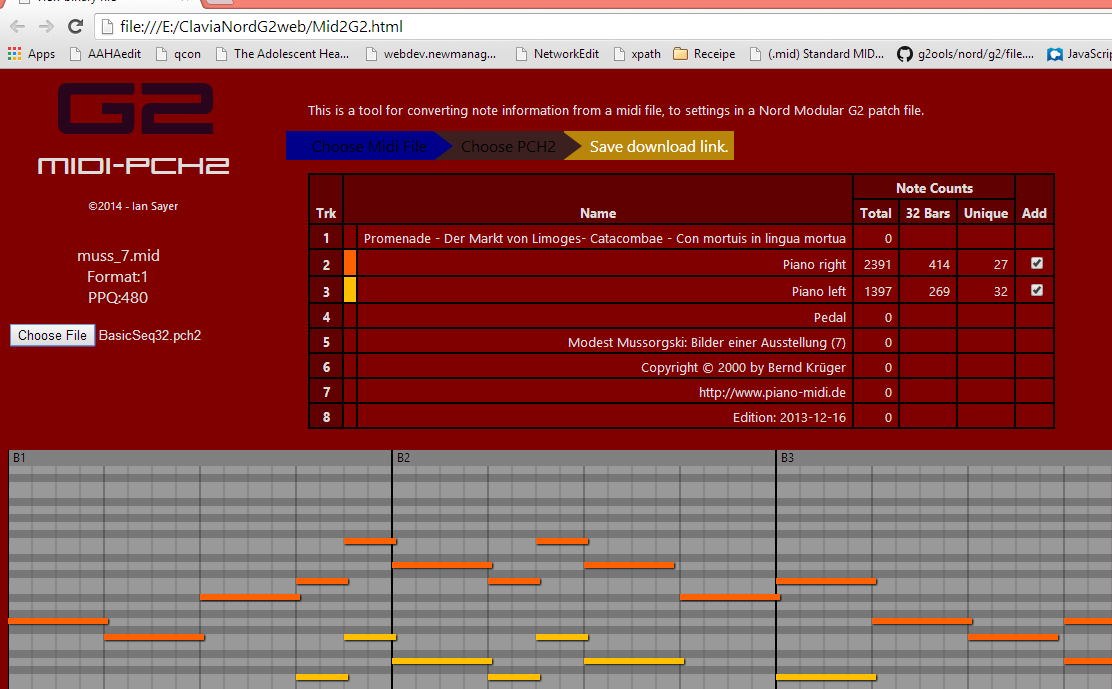Click the B2 bar marker in piano roll
Screen dimensions: 1112x689
[403, 458]
